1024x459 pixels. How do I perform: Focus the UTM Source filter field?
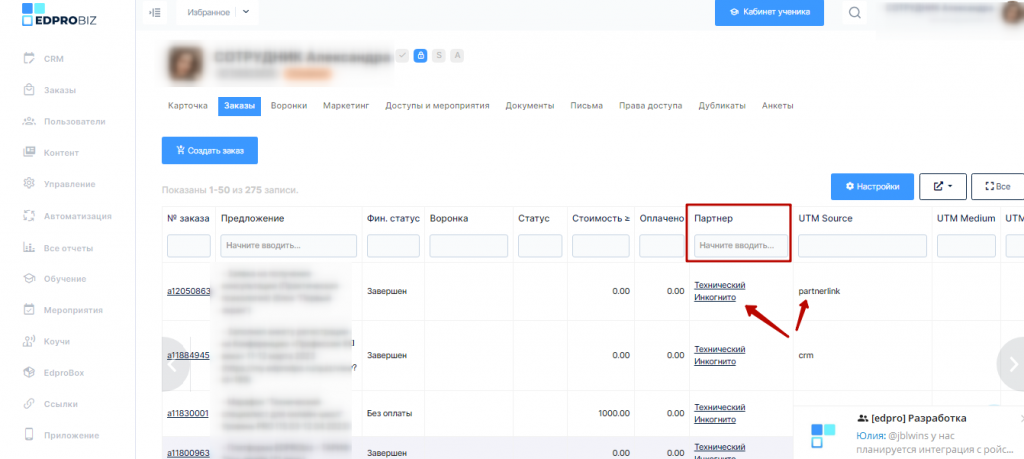coord(862,246)
